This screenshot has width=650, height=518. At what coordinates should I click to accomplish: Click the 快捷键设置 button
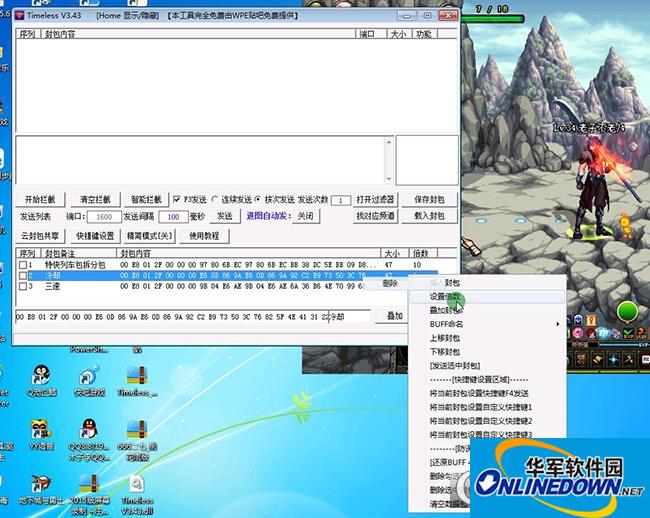[95, 236]
